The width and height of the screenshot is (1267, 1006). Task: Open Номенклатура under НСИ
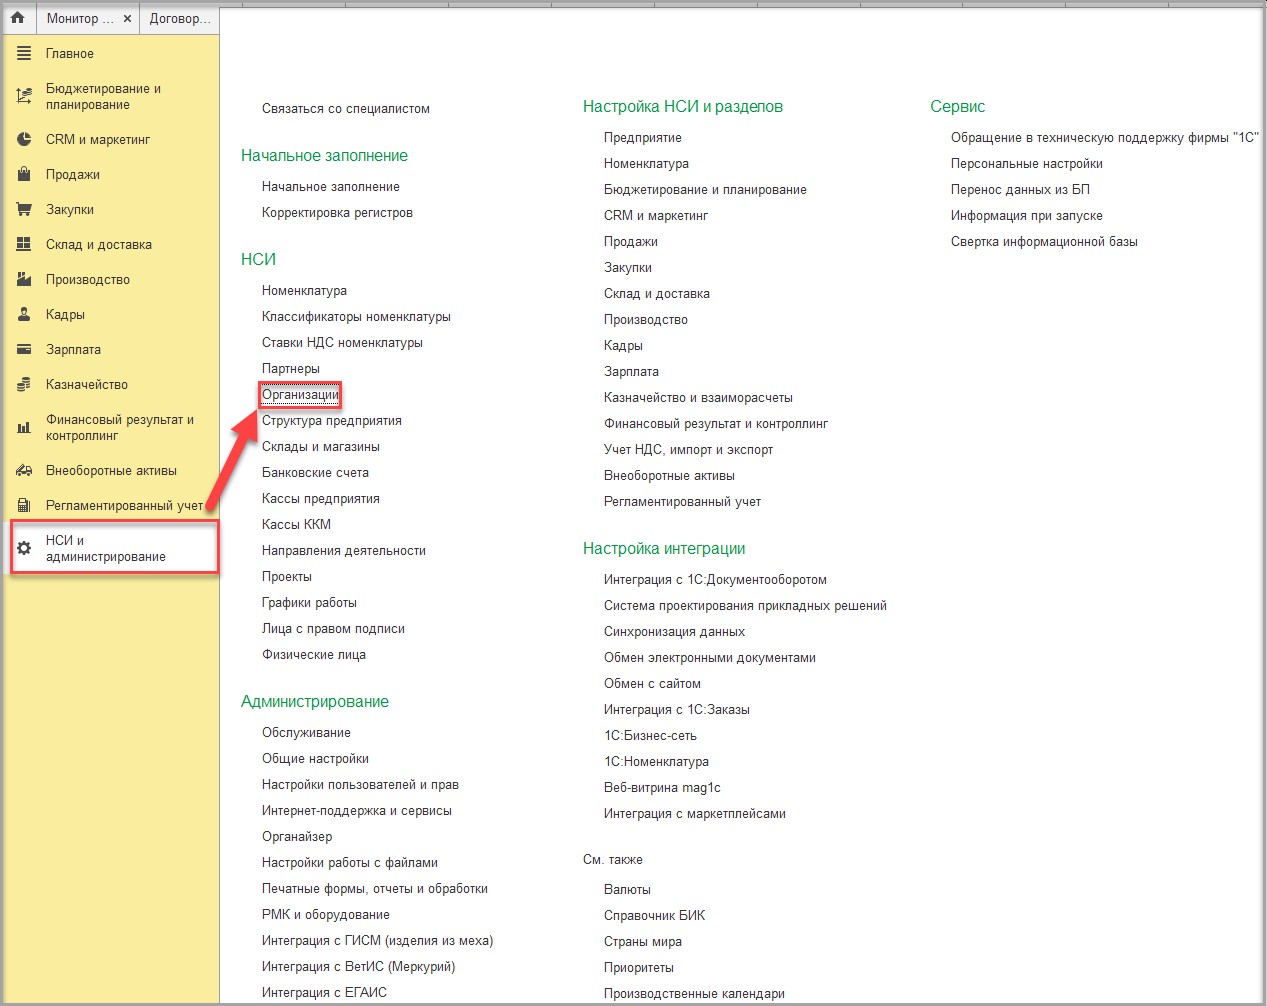click(304, 290)
